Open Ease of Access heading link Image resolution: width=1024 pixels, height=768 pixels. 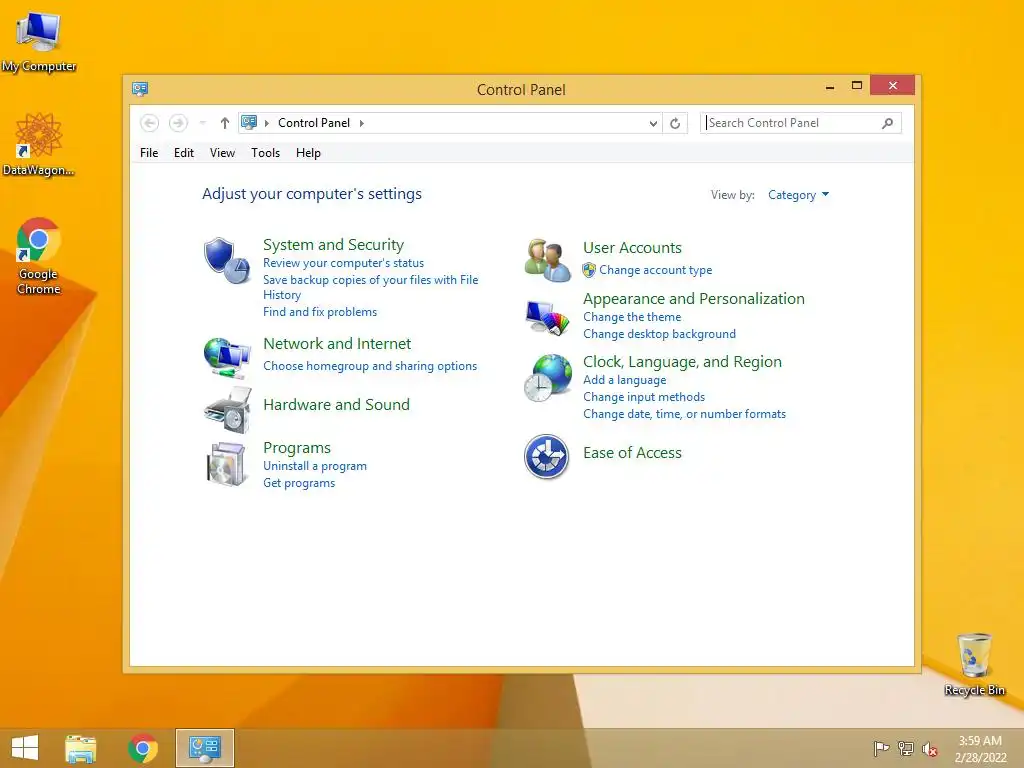[x=632, y=453]
